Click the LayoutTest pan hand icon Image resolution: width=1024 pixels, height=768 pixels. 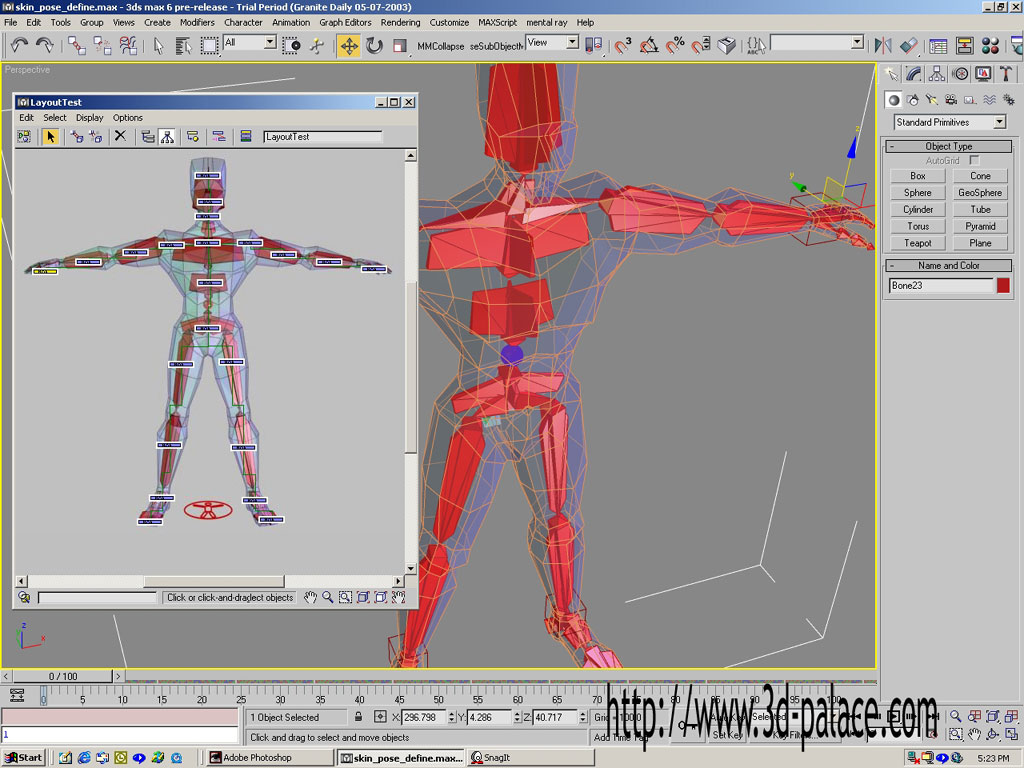(x=310, y=597)
